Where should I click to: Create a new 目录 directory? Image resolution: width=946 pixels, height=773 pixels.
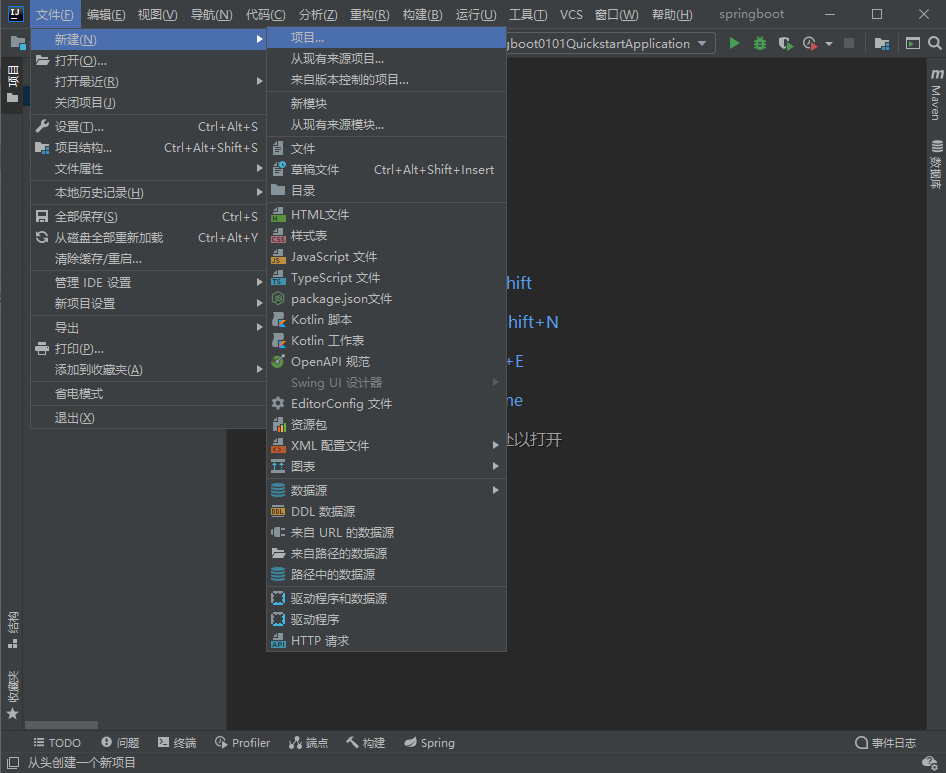tap(386, 191)
